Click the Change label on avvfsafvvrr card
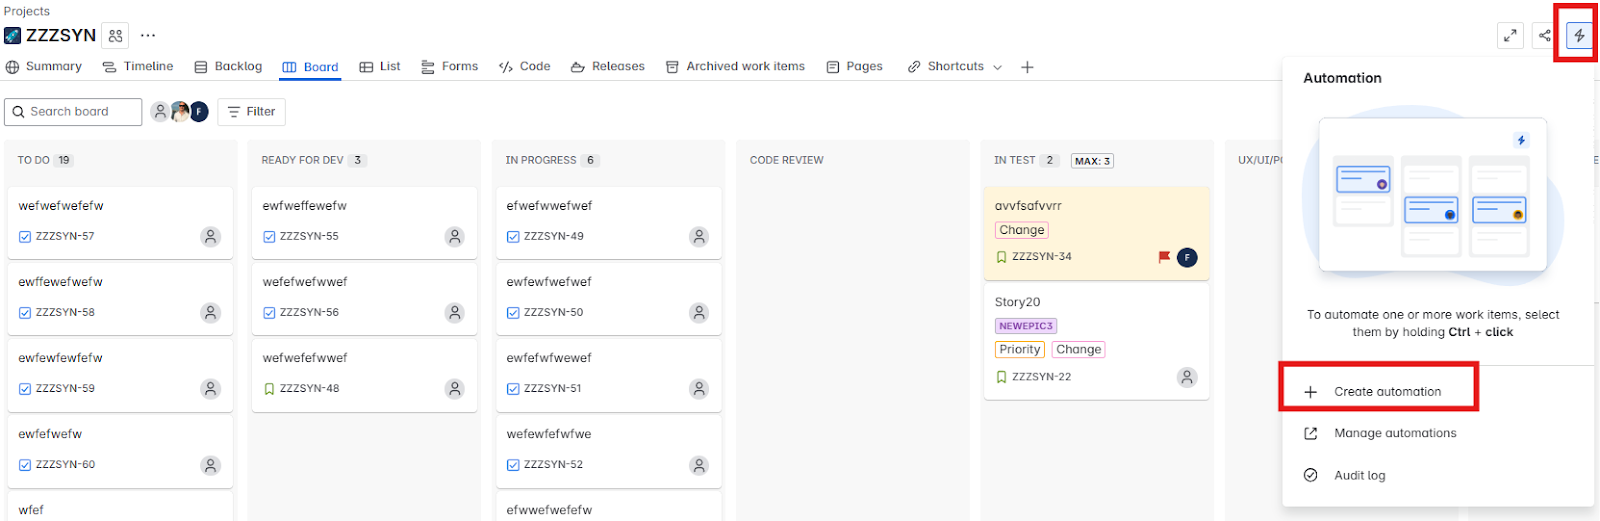This screenshot has width=1600, height=521. [1022, 230]
